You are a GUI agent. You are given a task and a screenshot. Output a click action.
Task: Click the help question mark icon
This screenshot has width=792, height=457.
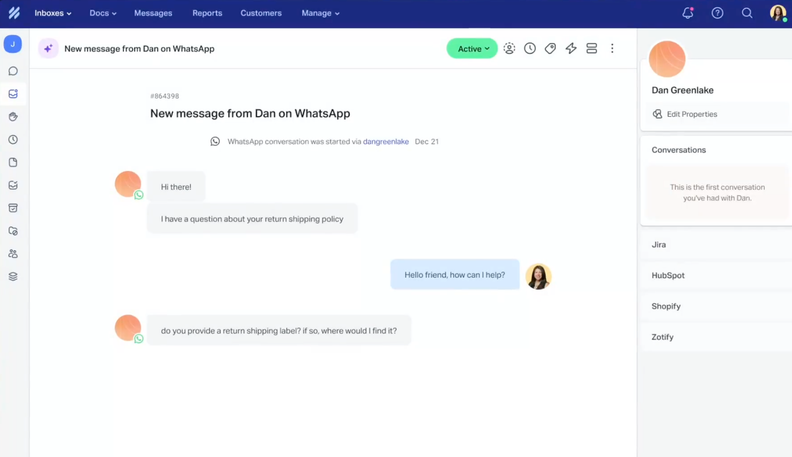tap(717, 13)
